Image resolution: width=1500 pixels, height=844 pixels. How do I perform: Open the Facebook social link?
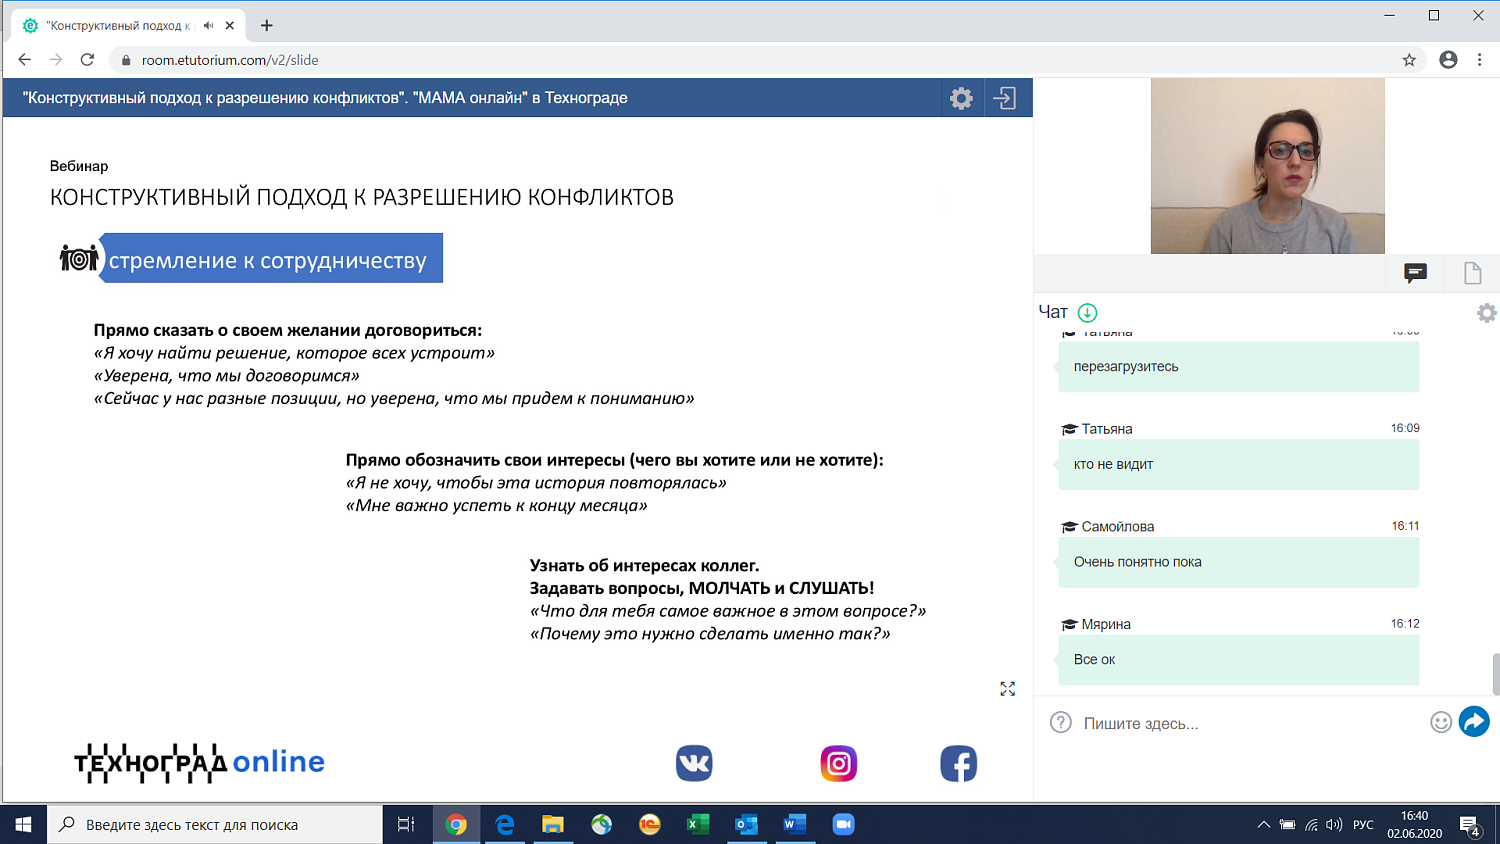pyautogui.click(x=958, y=764)
